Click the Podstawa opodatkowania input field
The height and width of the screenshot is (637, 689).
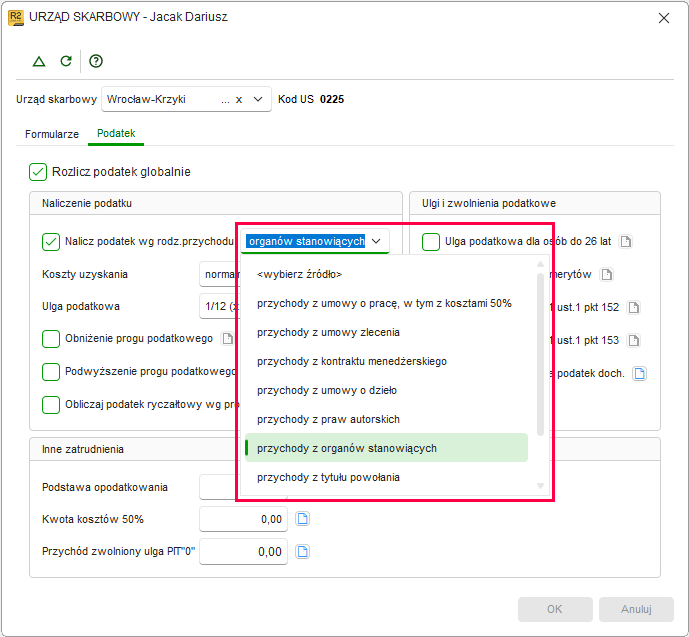[220, 487]
